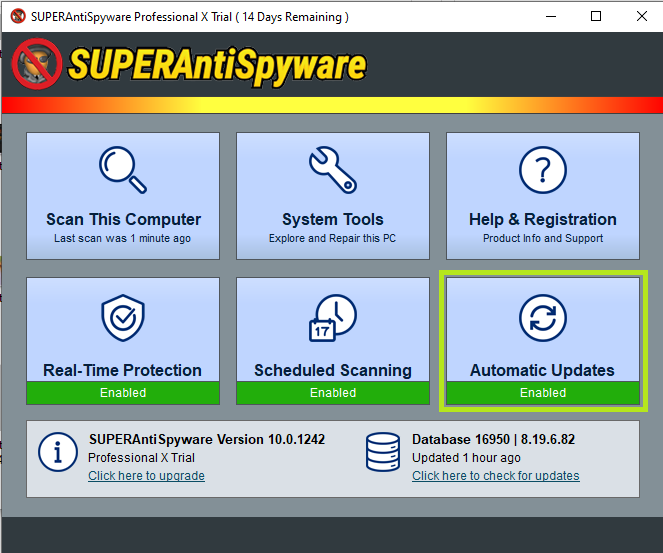
Task: Click "SUPERAntiSpyware Version 10.0.1242" text
Action: 207,439
